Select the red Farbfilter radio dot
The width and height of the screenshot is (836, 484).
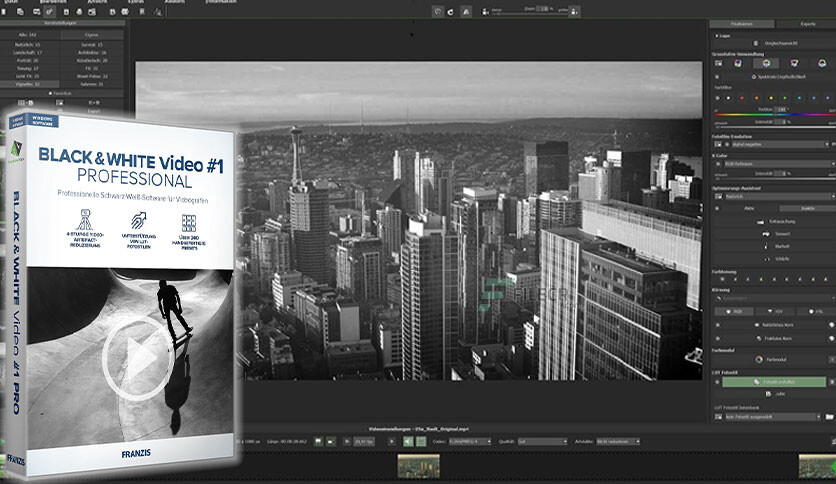[742, 98]
